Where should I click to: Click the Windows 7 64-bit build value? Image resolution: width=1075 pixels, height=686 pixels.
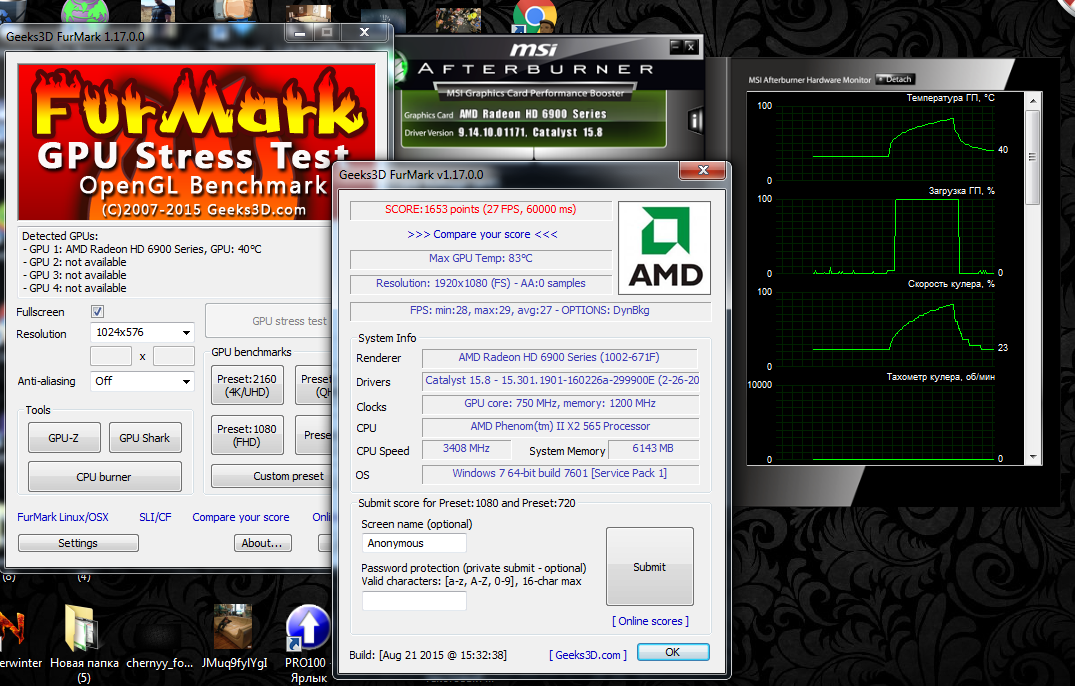click(559, 474)
